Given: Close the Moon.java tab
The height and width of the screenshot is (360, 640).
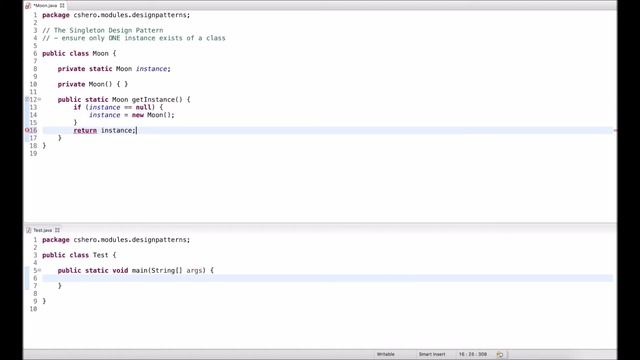Looking at the screenshot, I should [62, 6].
